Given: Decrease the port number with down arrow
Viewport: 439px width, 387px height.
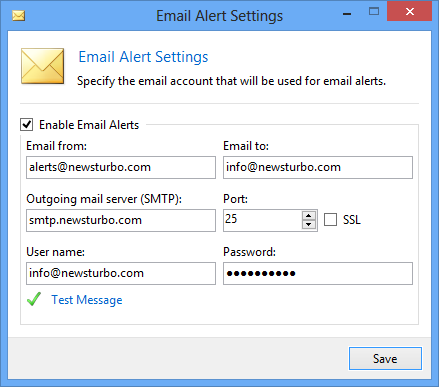Looking at the screenshot, I should (x=309, y=224).
